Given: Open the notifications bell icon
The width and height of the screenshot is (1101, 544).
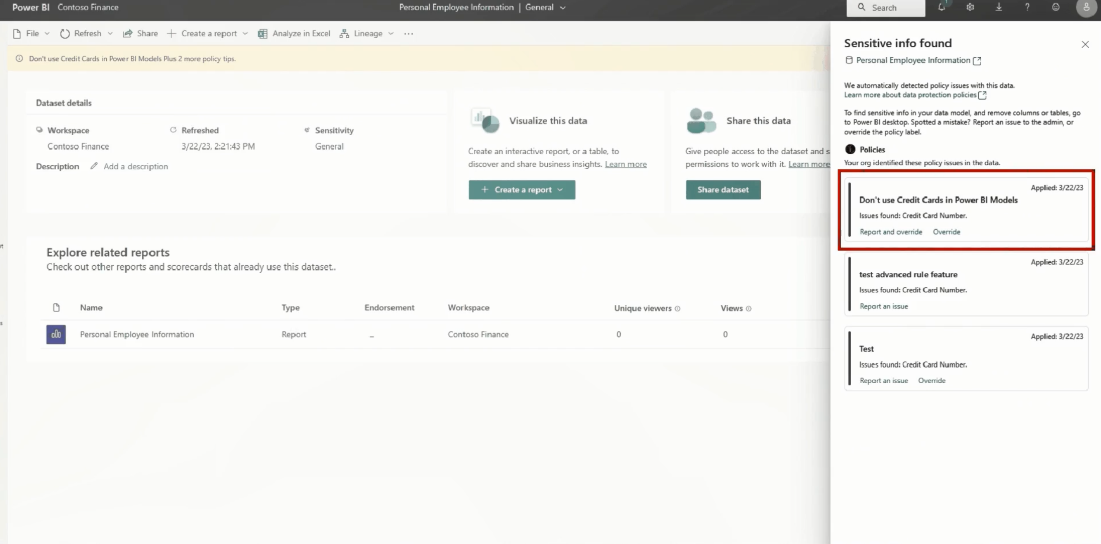Looking at the screenshot, I should [942, 7].
